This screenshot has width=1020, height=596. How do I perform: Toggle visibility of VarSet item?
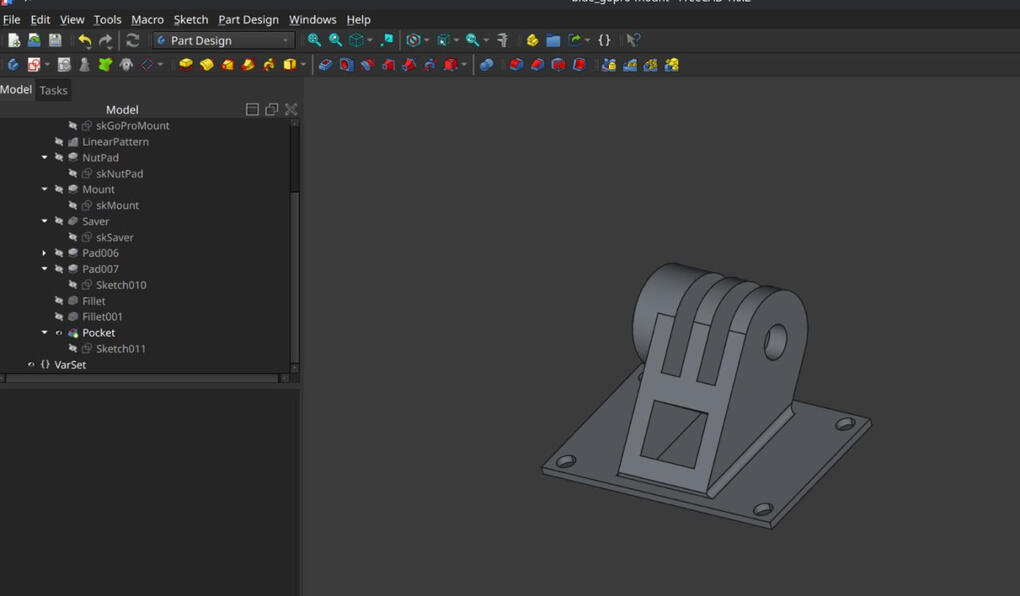(31, 365)
